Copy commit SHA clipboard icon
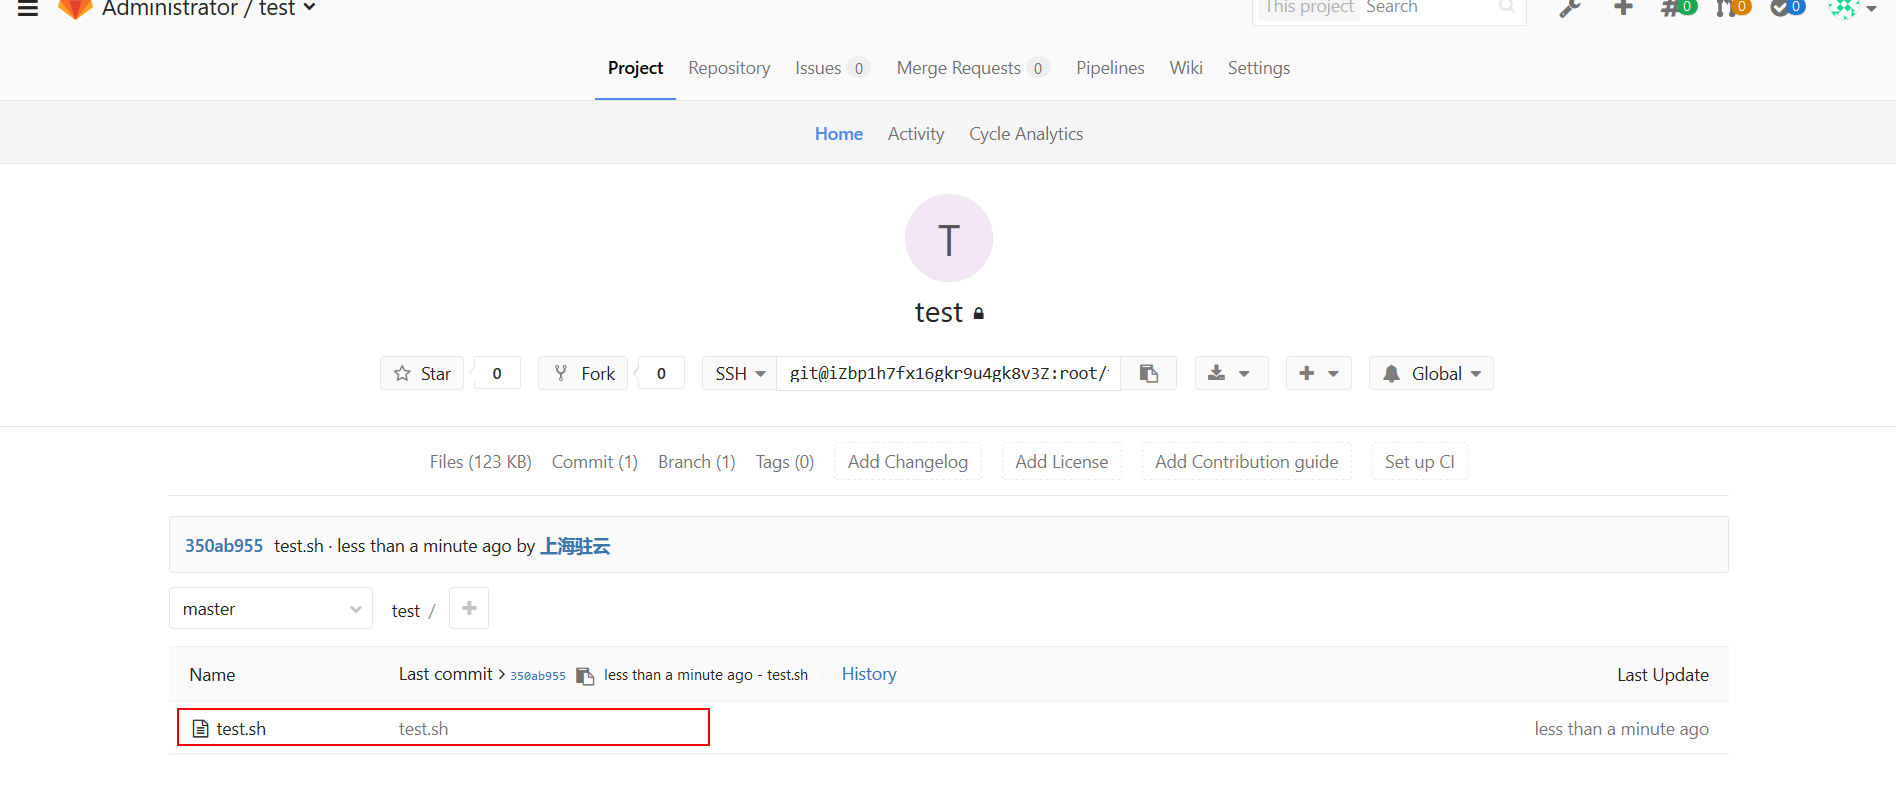The width and height of the screenshot is (1896, 808). pos(585,676)
